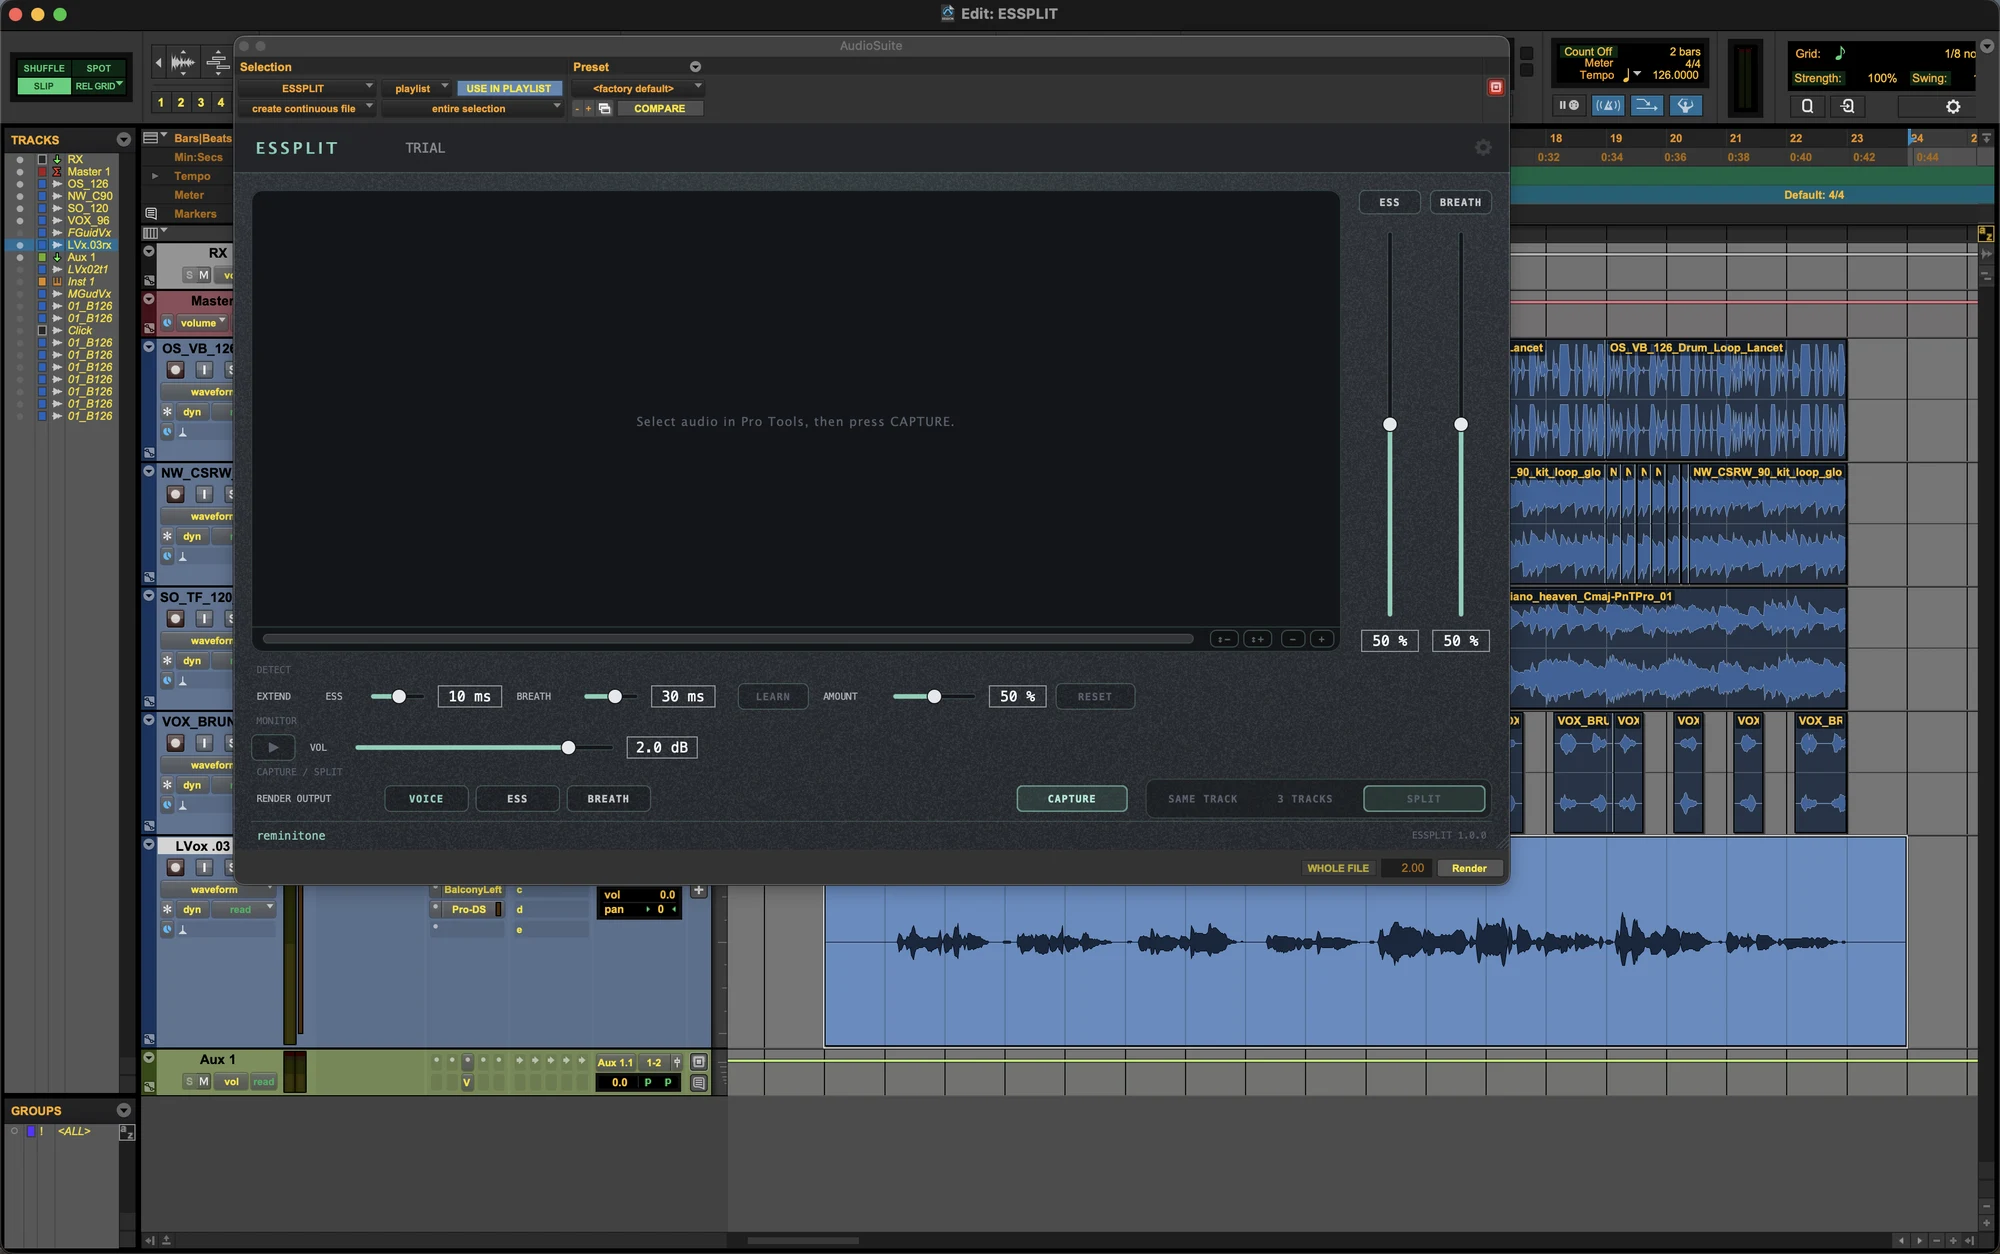The height and width of the screenshot is (1254, 2000).
Task: Open the playlist dropdown in AudioSuite
Action: [x=417, y=88]
